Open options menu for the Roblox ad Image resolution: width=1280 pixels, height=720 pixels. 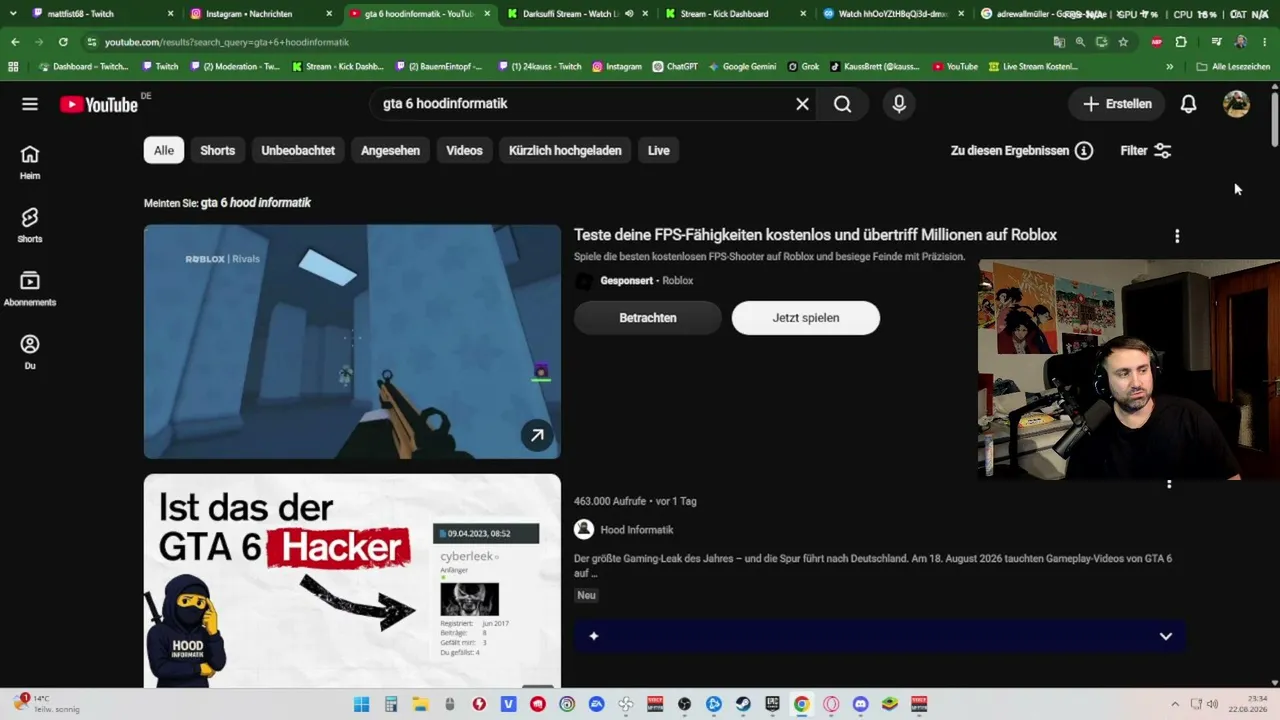point(1177,236)
